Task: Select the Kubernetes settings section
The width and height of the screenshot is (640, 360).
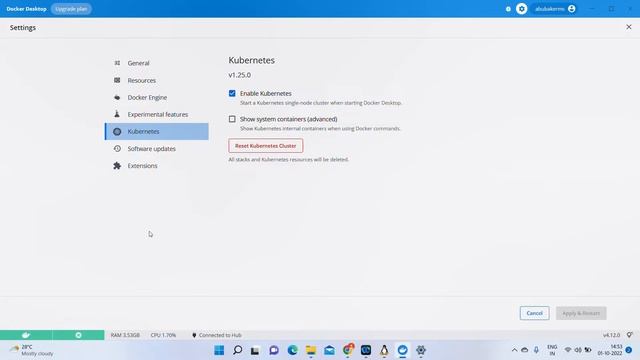Action: [x=157, y=131]
